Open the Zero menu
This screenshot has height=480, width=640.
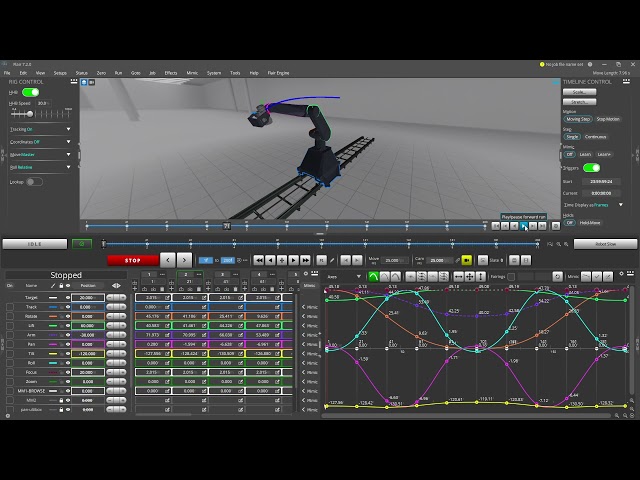[101, 73]
